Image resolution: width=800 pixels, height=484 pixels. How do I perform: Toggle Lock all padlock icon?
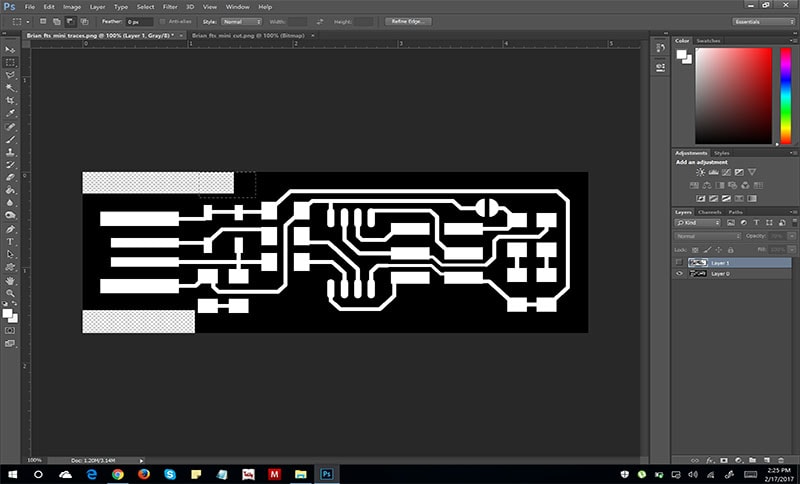tap(731, 250)
